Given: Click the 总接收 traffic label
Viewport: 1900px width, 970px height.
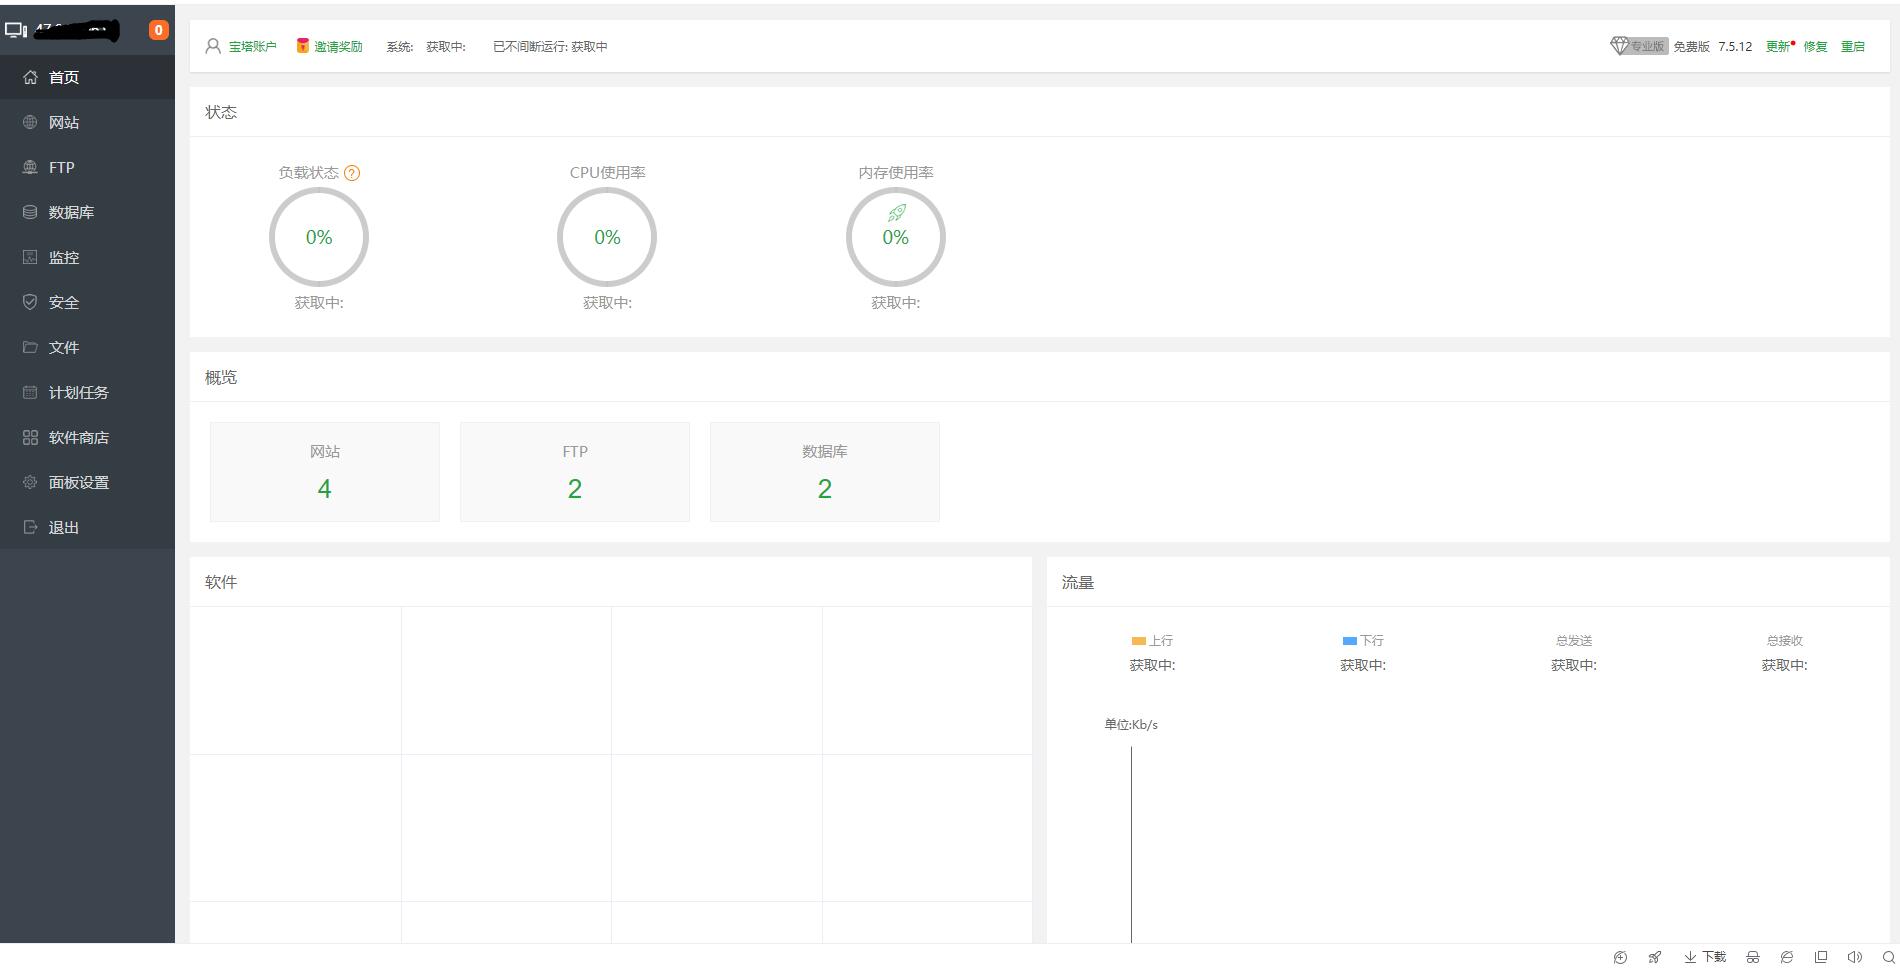Looking at the screenshot, I should (x=1784, y=641).
